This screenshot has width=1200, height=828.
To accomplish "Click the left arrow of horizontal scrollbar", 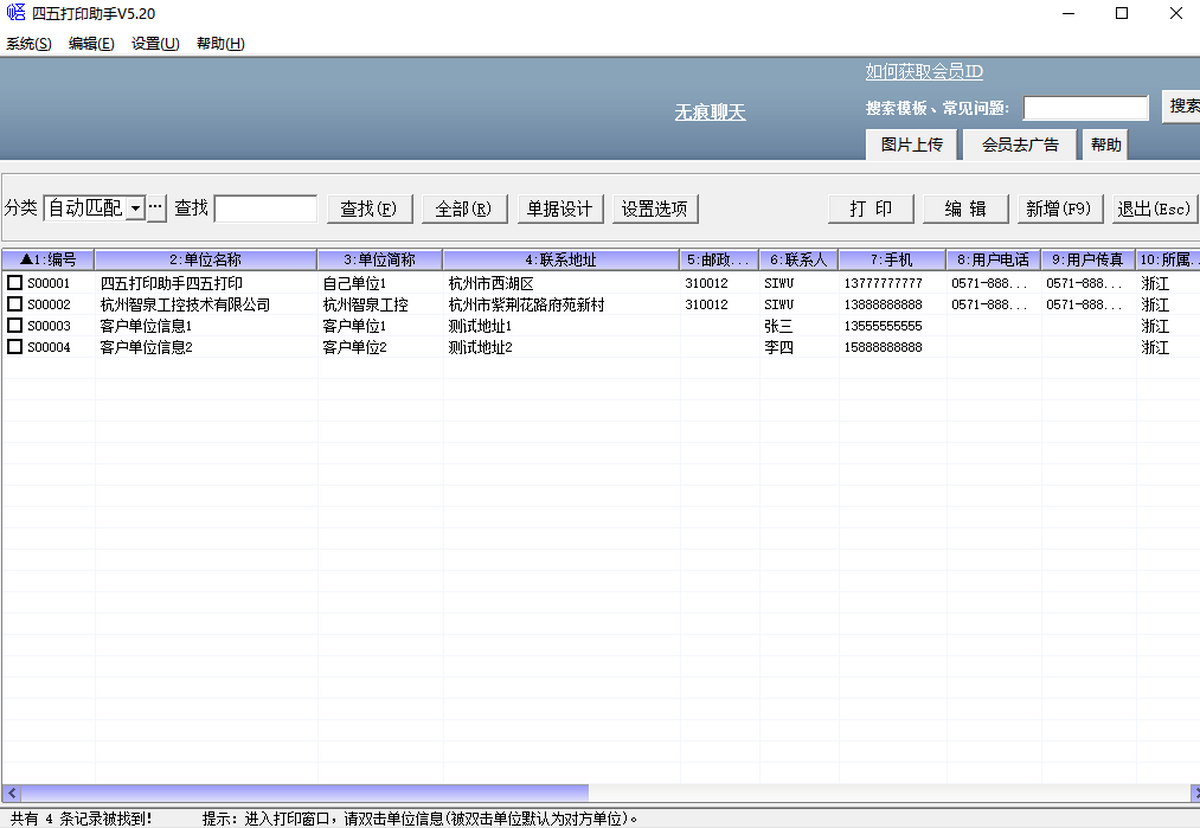I will 11,793.
